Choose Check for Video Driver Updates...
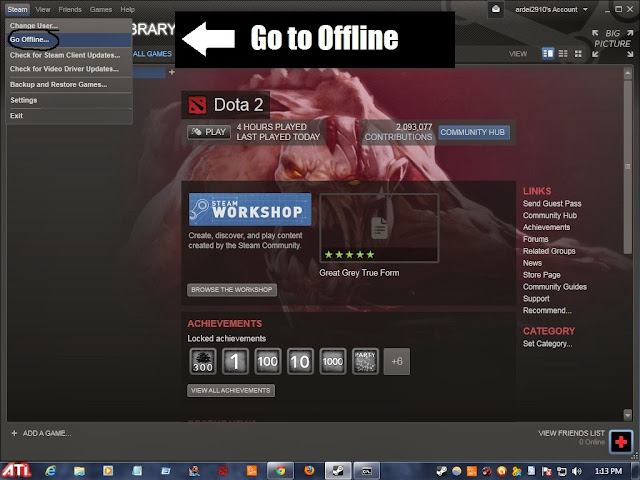 click(x=69, y=69)
